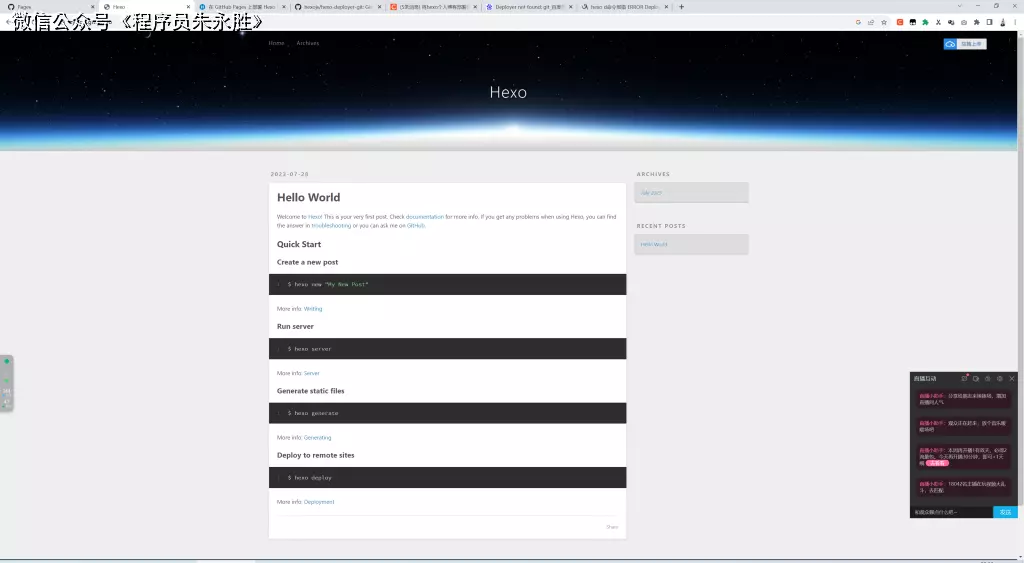This screenshot has width=1024, height=563.
Task: Follow the documentation link
Action: point(424,216)
